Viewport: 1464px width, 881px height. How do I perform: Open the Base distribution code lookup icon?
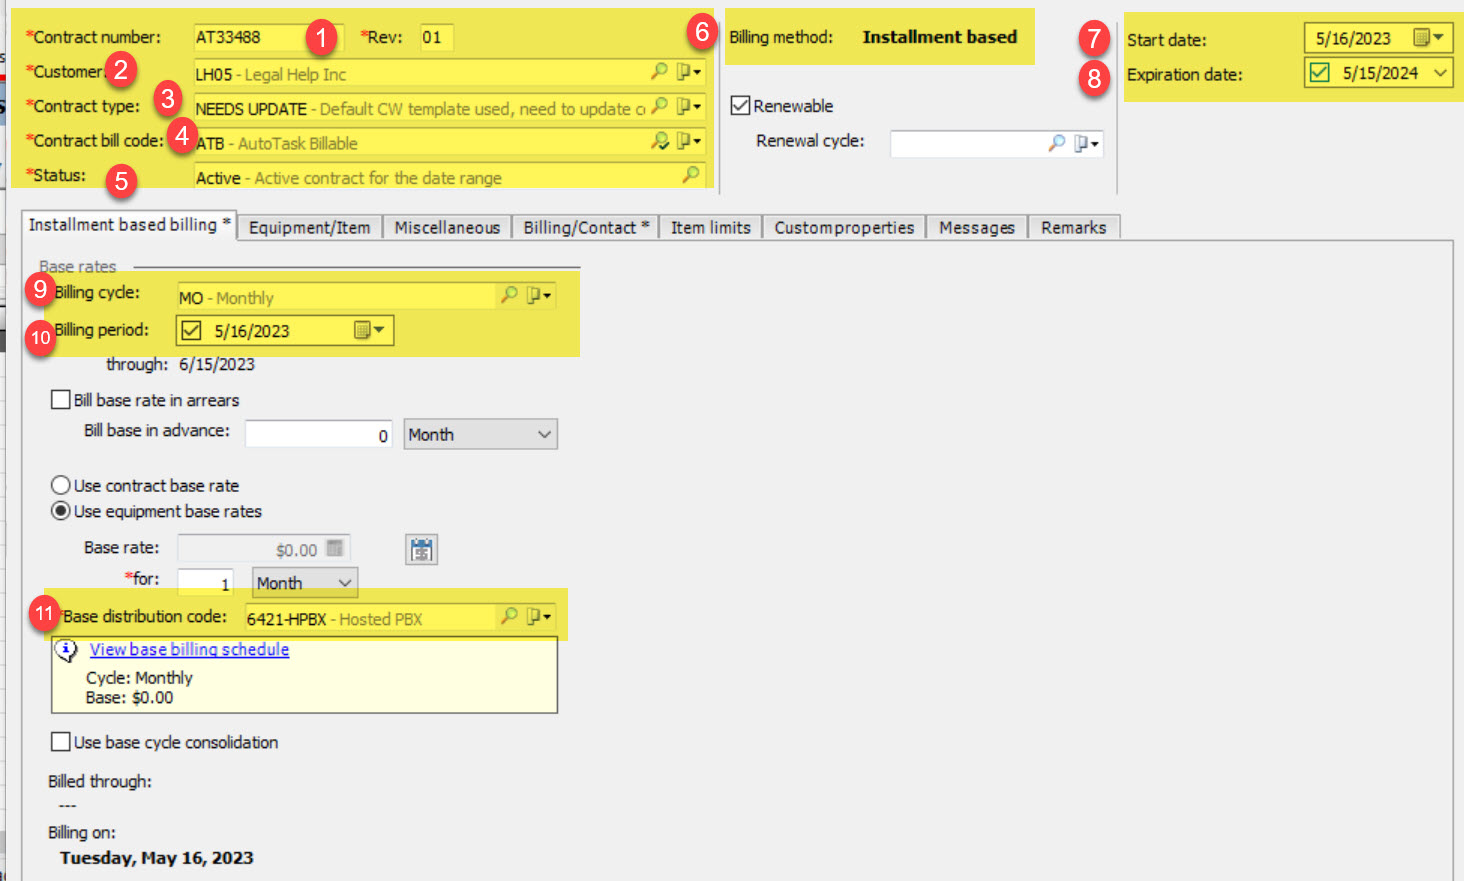click(x=509, y=616)
